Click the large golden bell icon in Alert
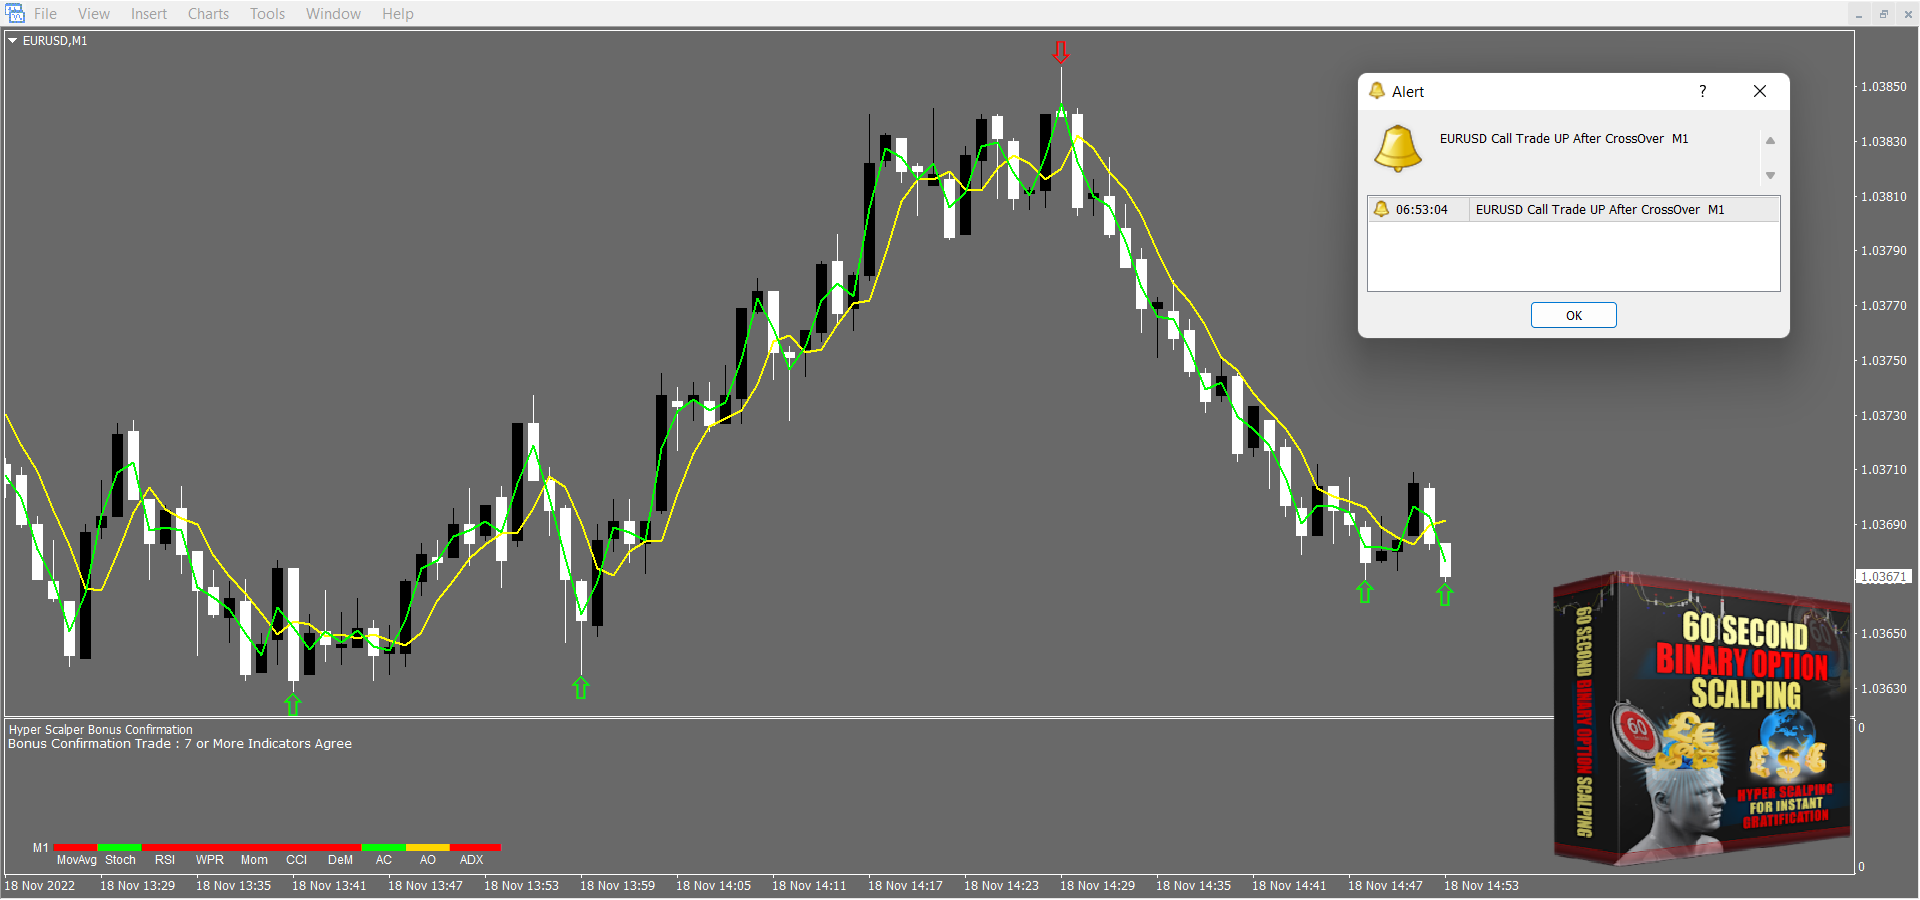The width and height of the screenshot is (1920, 900). (1398, 148)
